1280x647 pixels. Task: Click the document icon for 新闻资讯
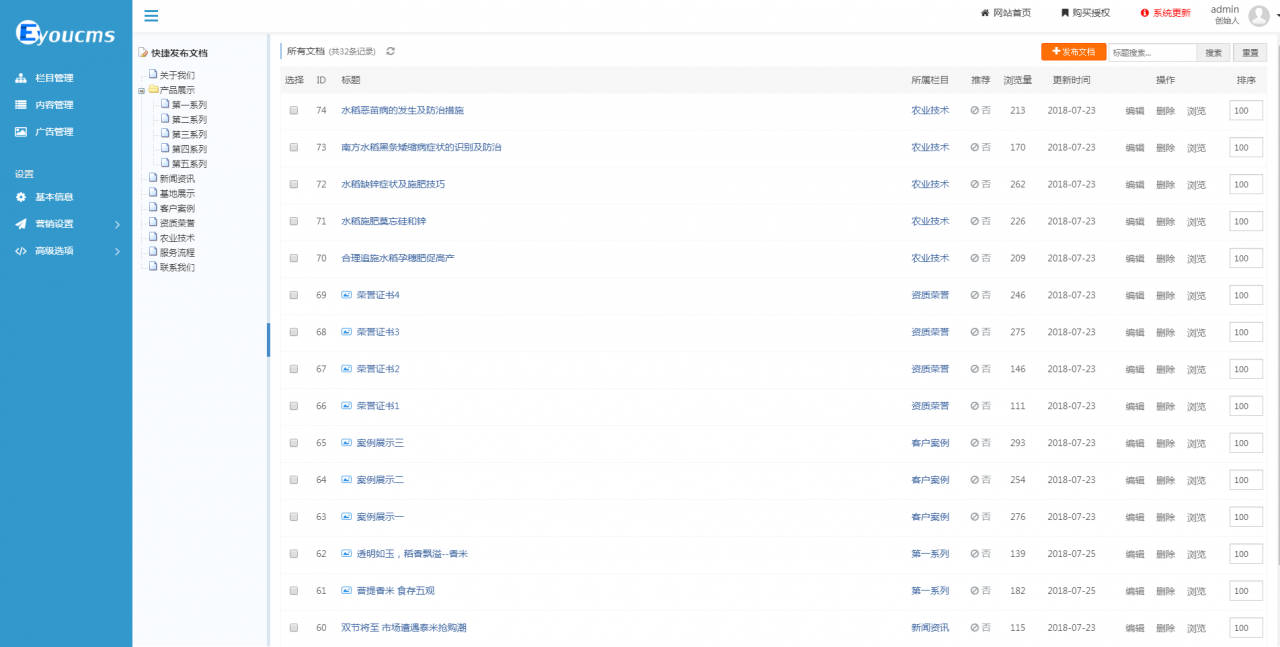pyautogui.click(x=153, y=178)
